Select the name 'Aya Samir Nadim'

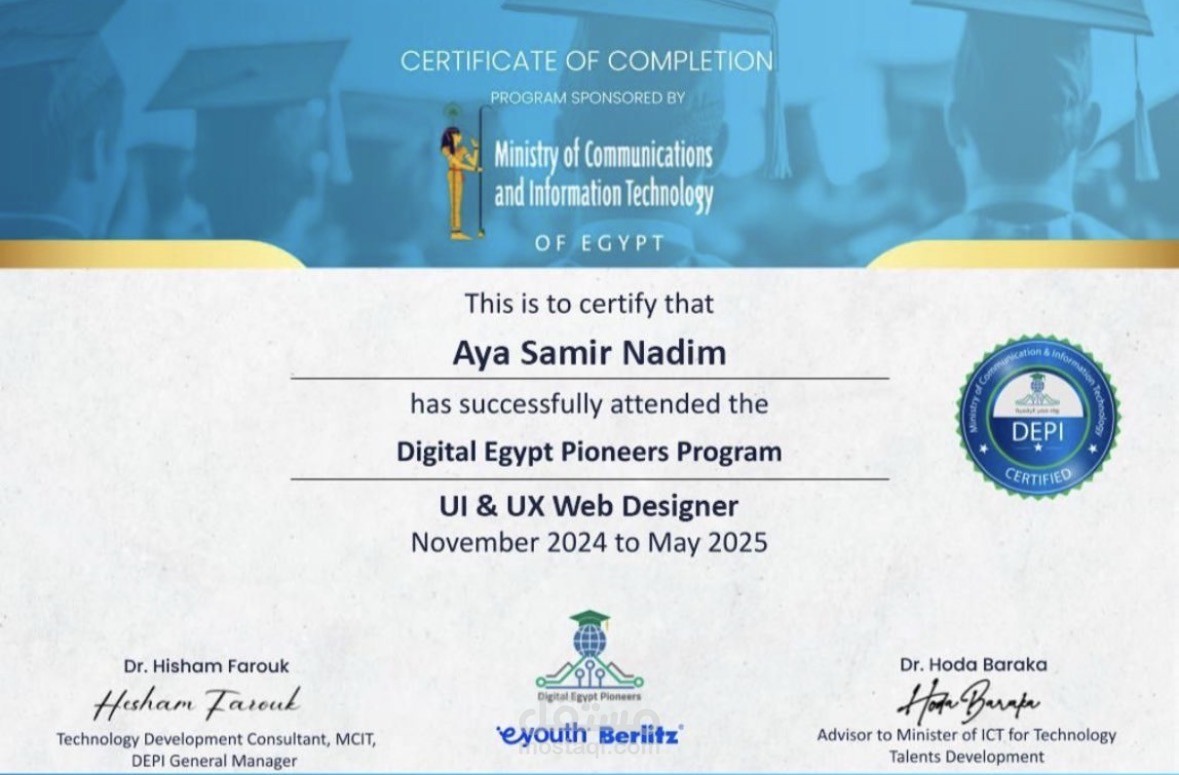coord(590,353)
